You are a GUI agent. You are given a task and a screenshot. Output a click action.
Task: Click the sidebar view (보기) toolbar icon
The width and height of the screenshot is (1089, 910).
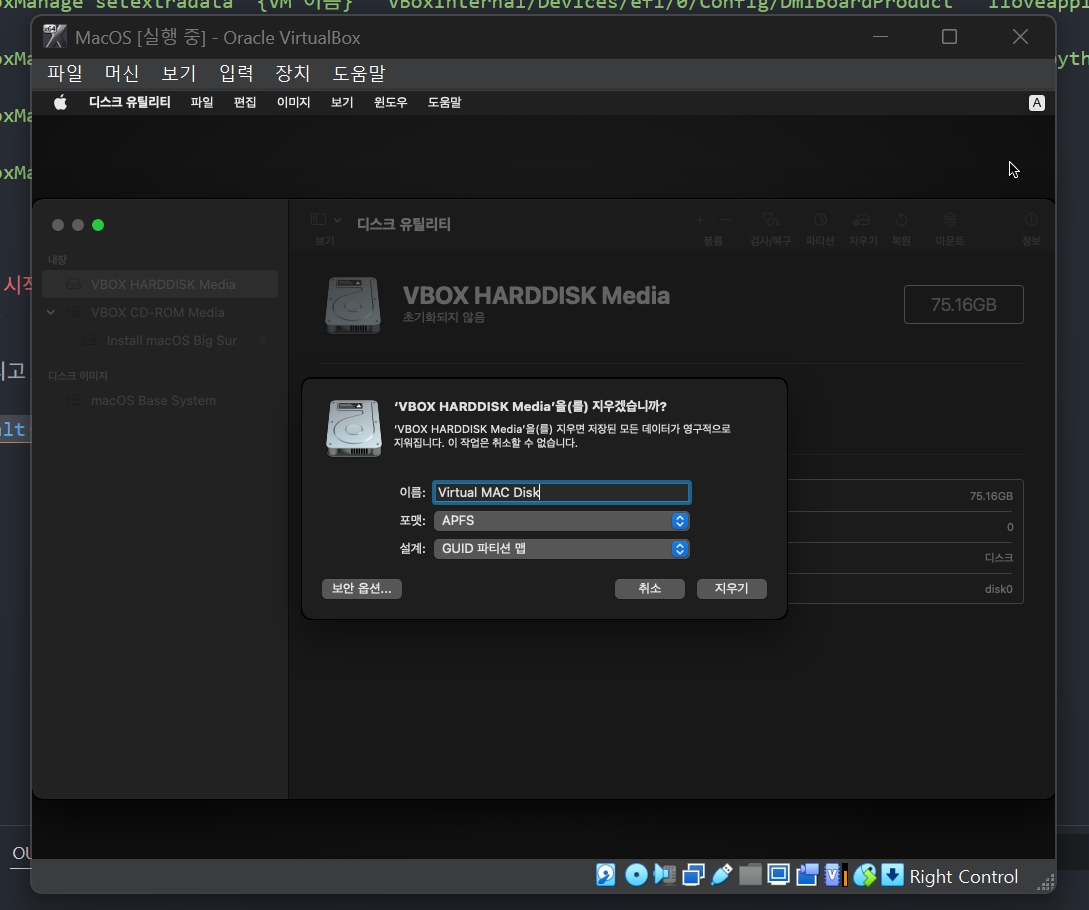tap(319, 220)
